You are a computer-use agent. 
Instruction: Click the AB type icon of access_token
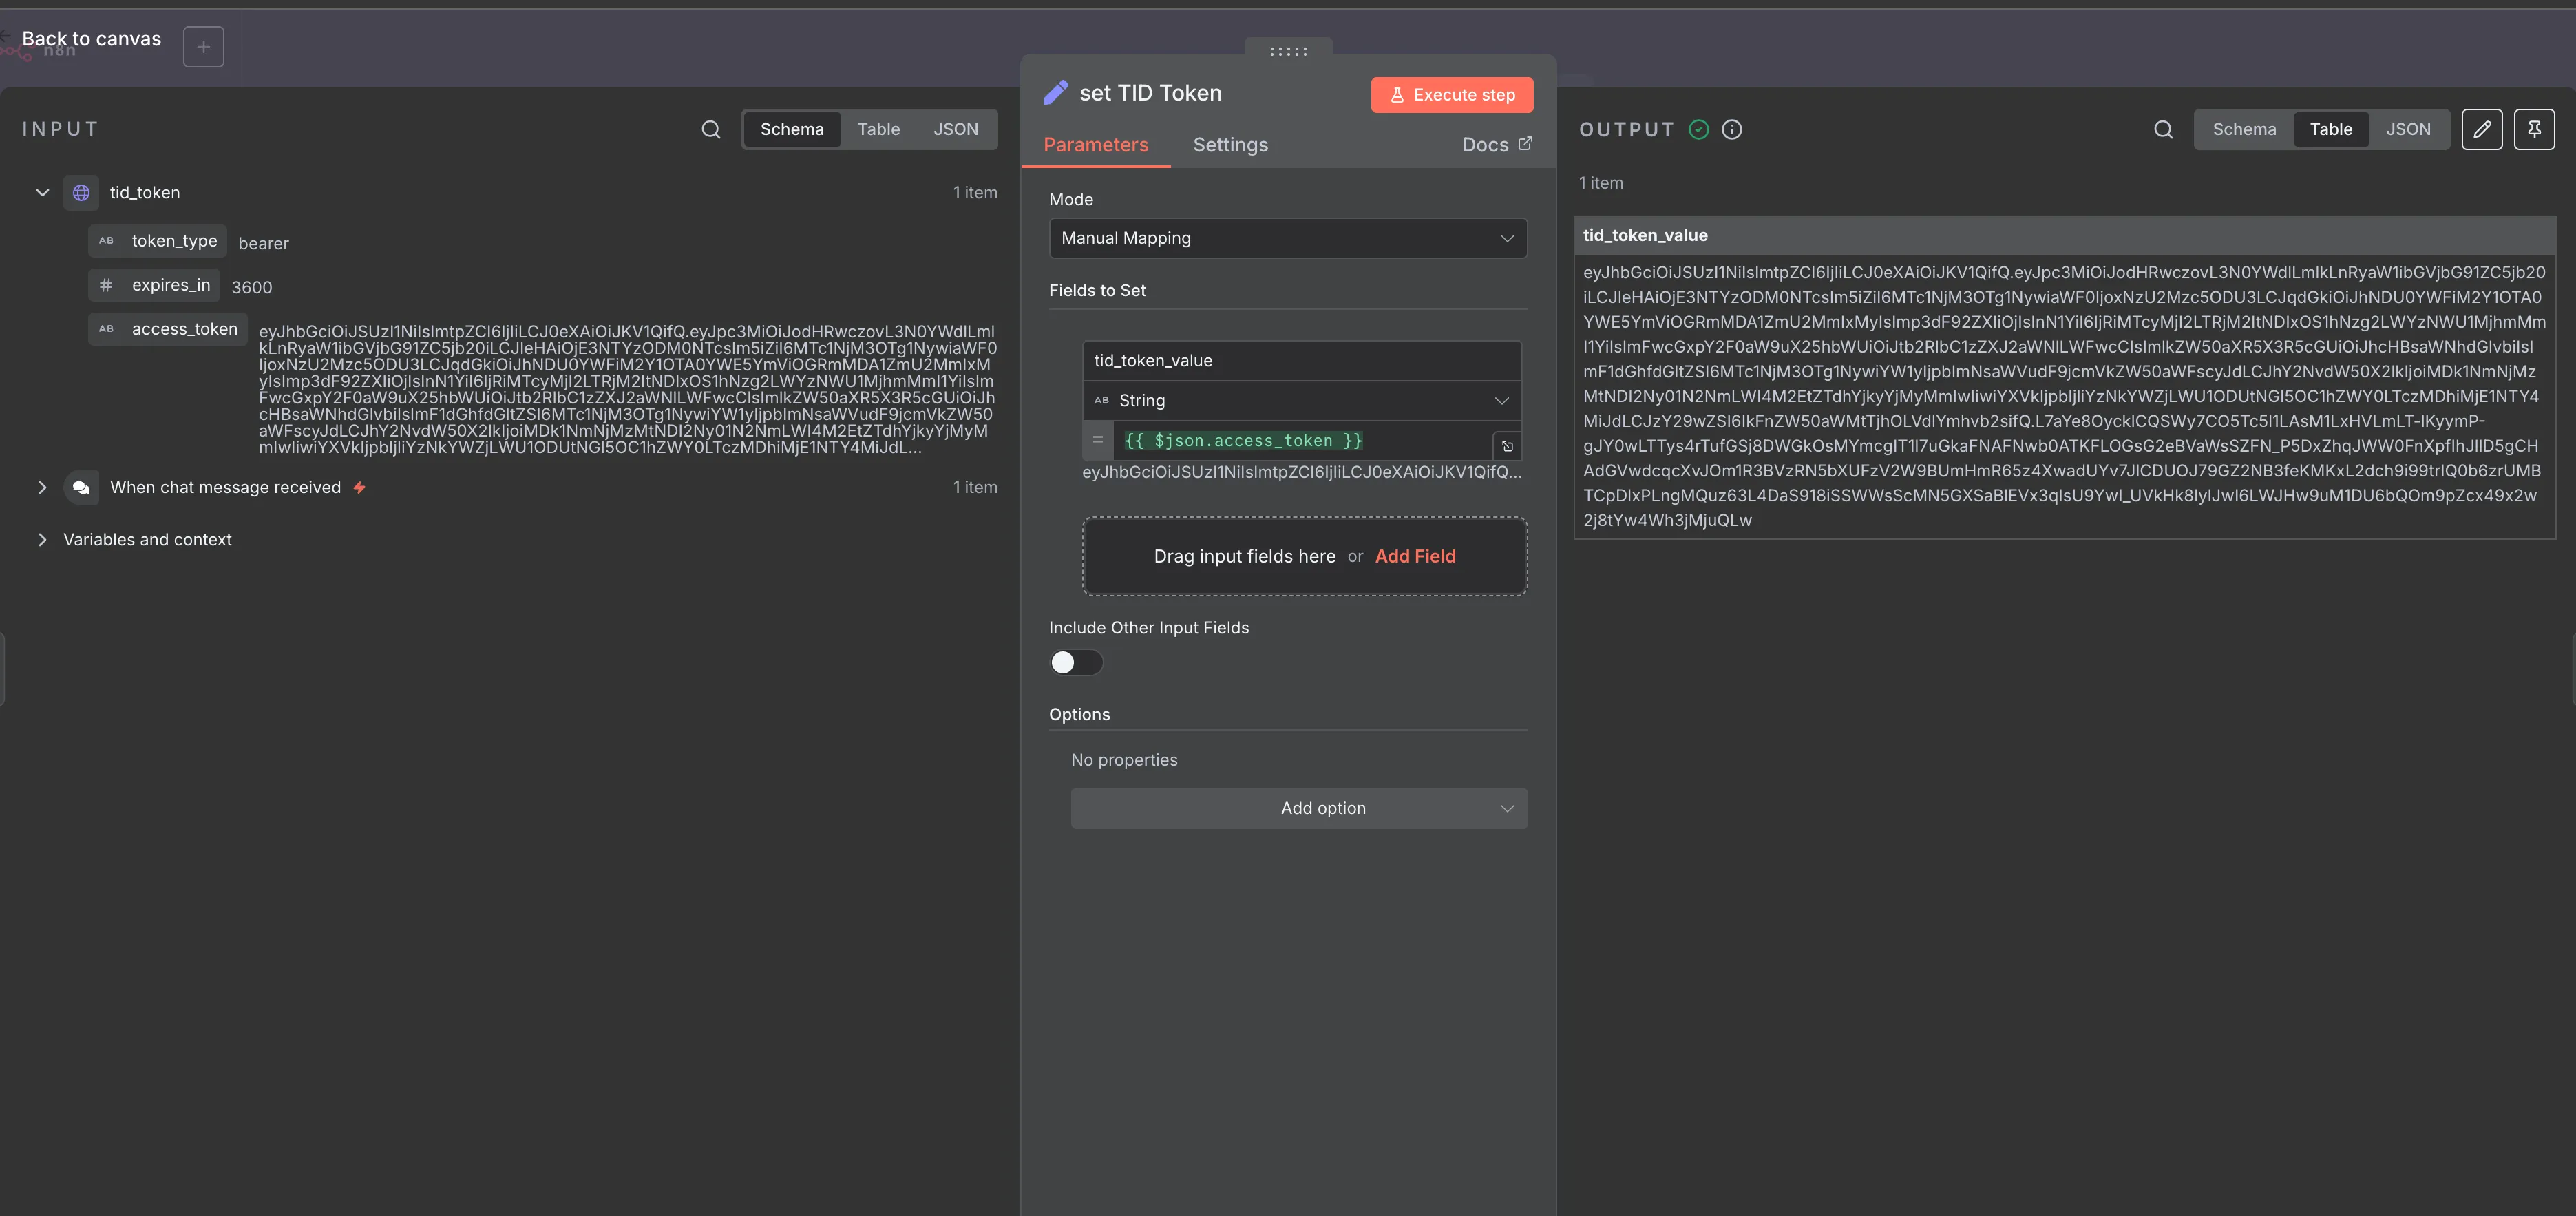[106, 329]
